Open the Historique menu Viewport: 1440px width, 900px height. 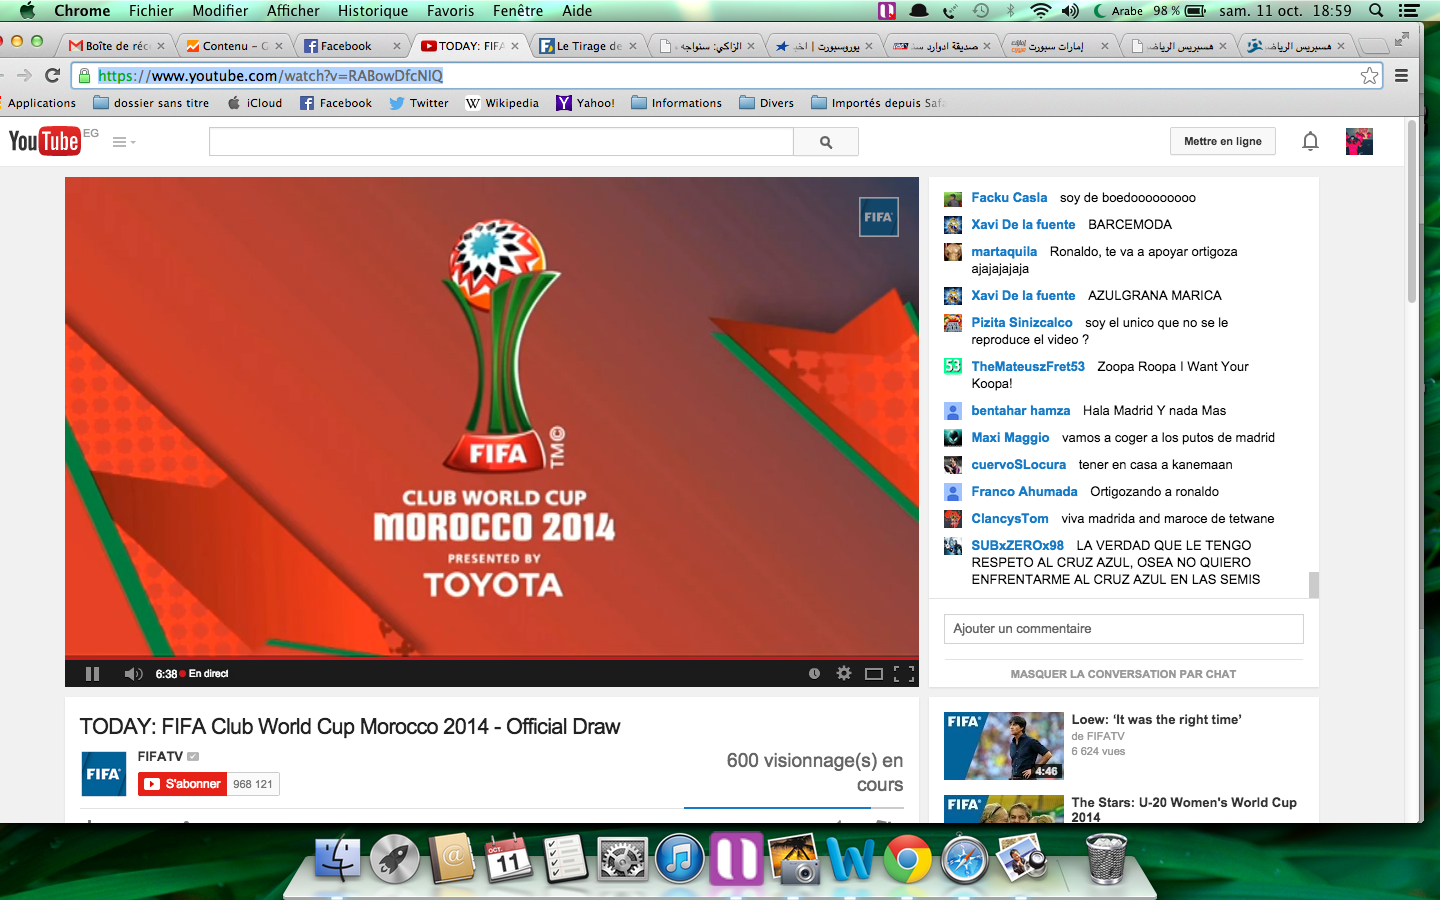373,11
